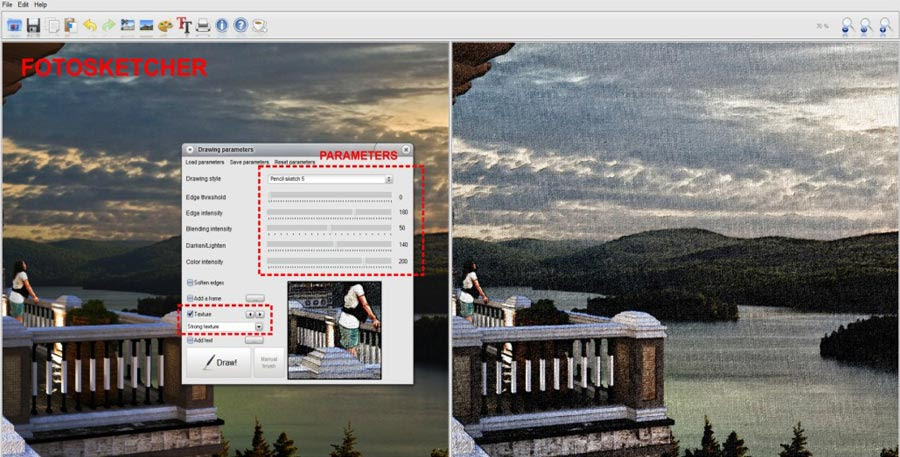Click the red and black text icon
Screen dimensions: 900x457
click(x=184, y=25)
